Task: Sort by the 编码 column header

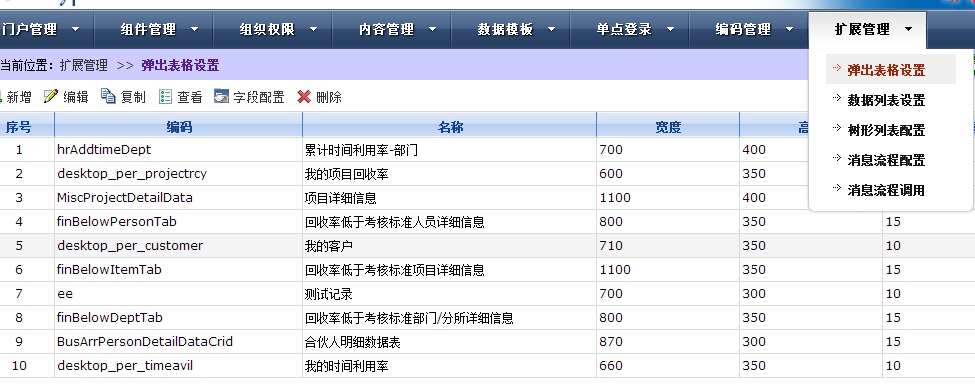Action: tap(179, 128)
